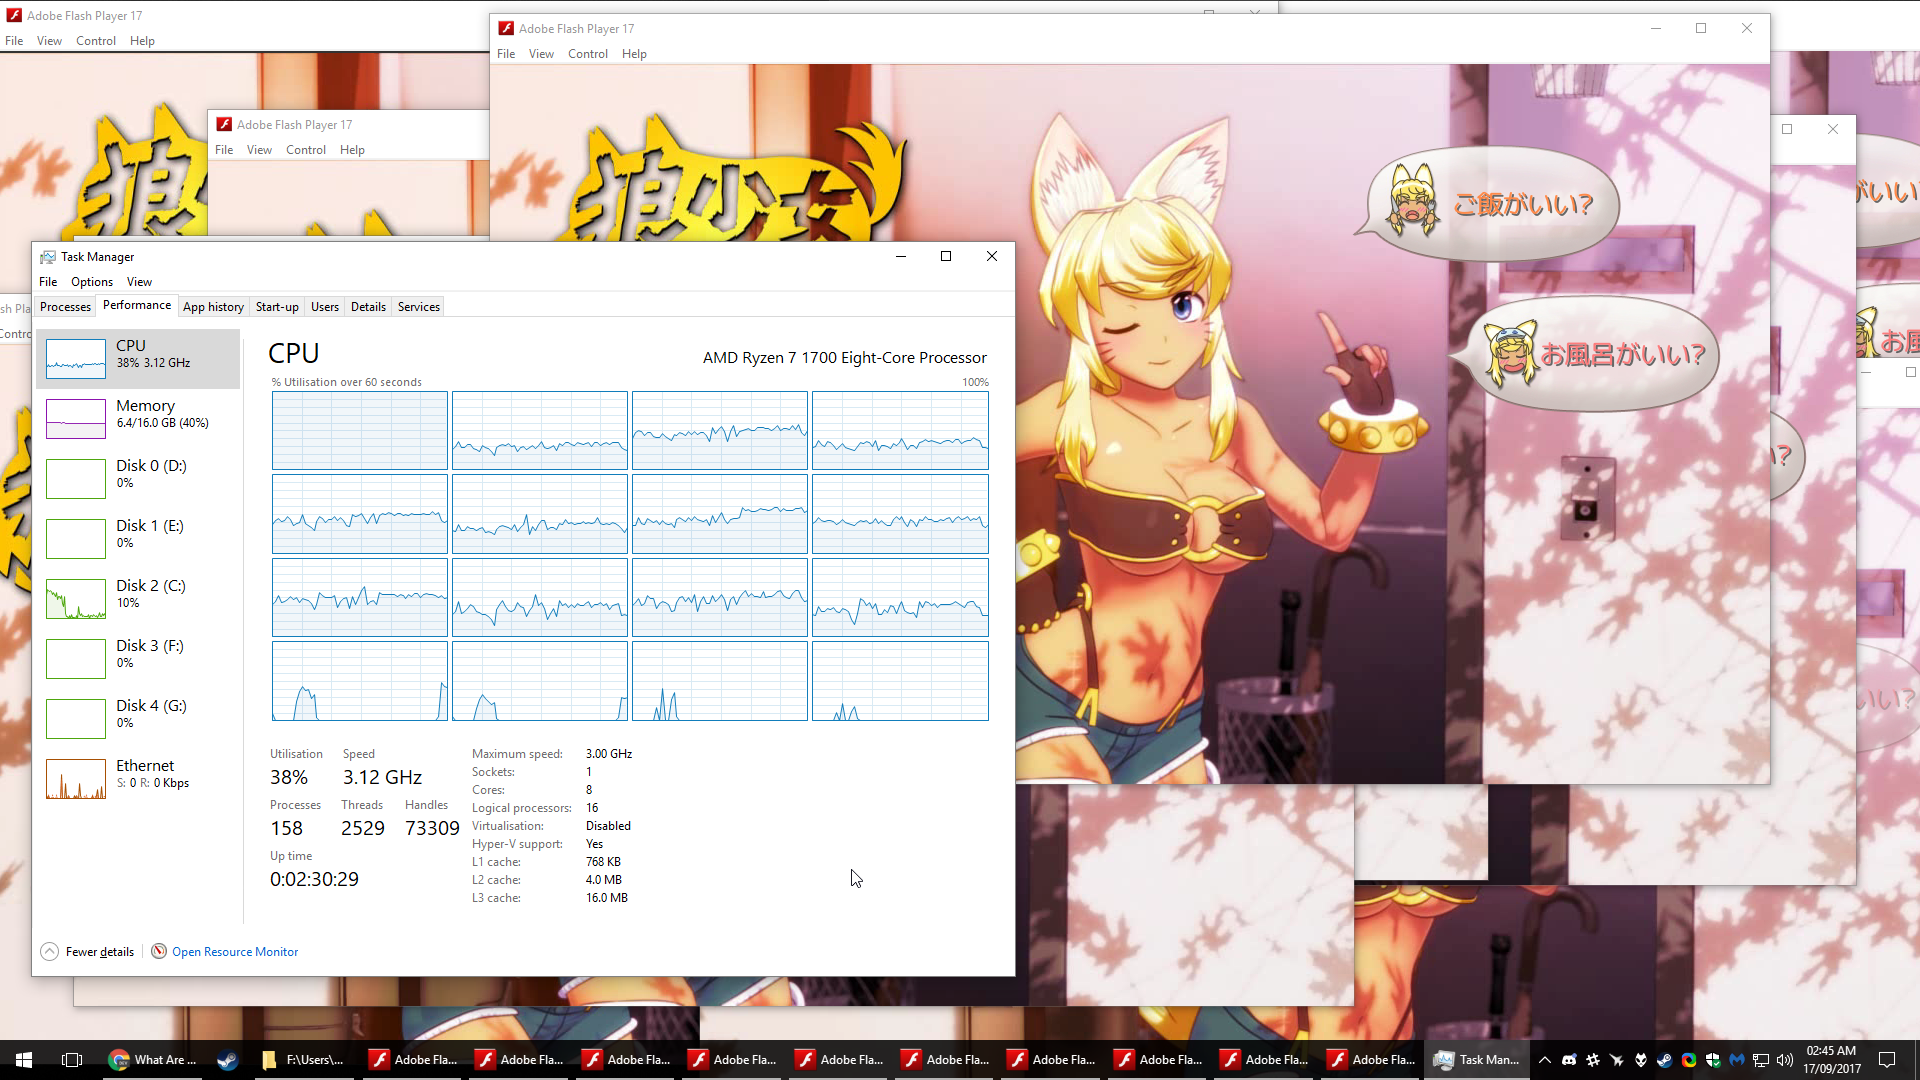The image size is (1920, 1080).
Task: Click the Task Manager title bar icon
Action: [48, 257]
